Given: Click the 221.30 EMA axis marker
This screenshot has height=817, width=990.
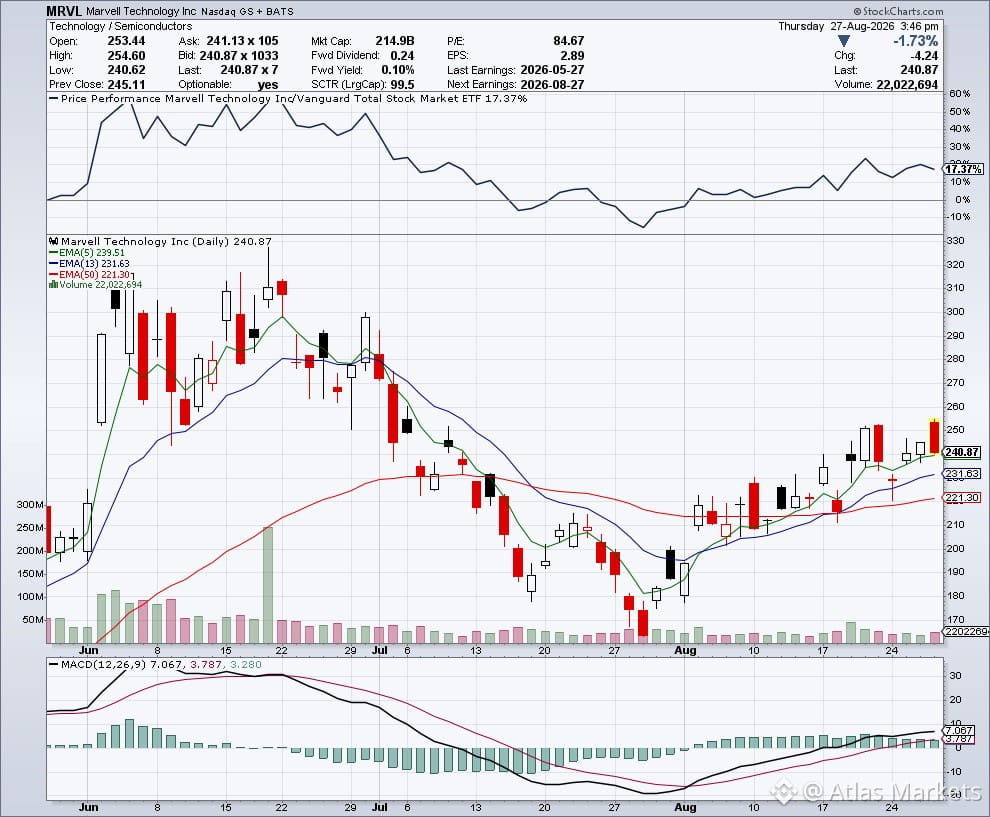Looking at the screenshot, I should pos(962,498).
